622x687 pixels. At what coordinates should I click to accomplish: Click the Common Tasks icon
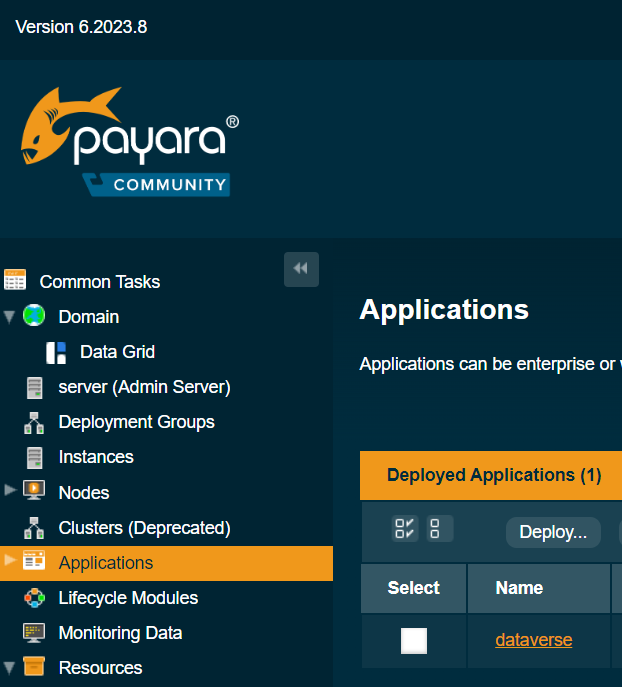point(15,280)
